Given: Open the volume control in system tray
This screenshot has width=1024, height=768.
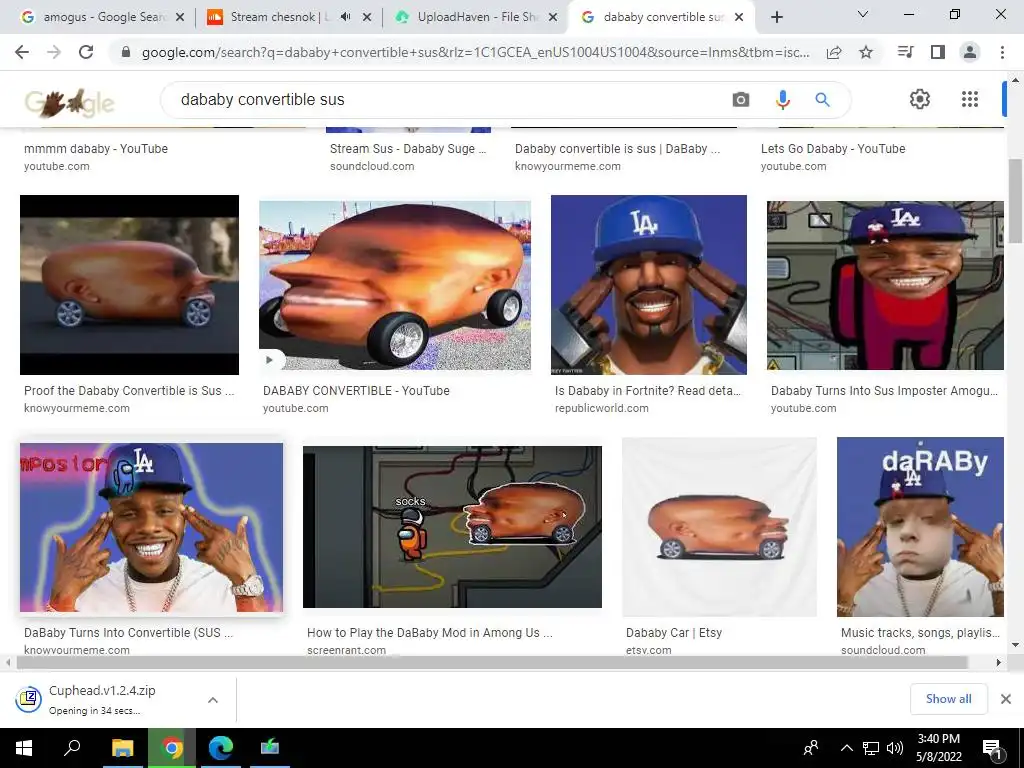Looking at the screenshot, I should [895, 748].
